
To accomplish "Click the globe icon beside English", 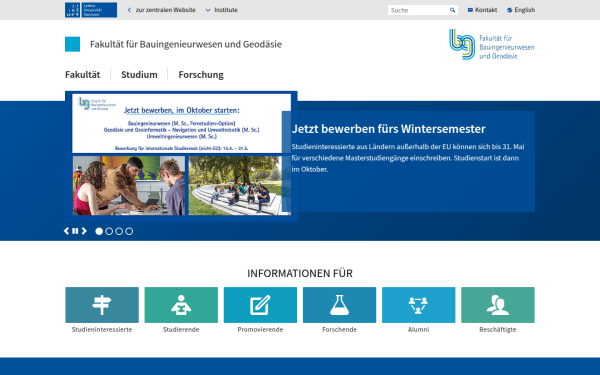I will coord(509,10).
